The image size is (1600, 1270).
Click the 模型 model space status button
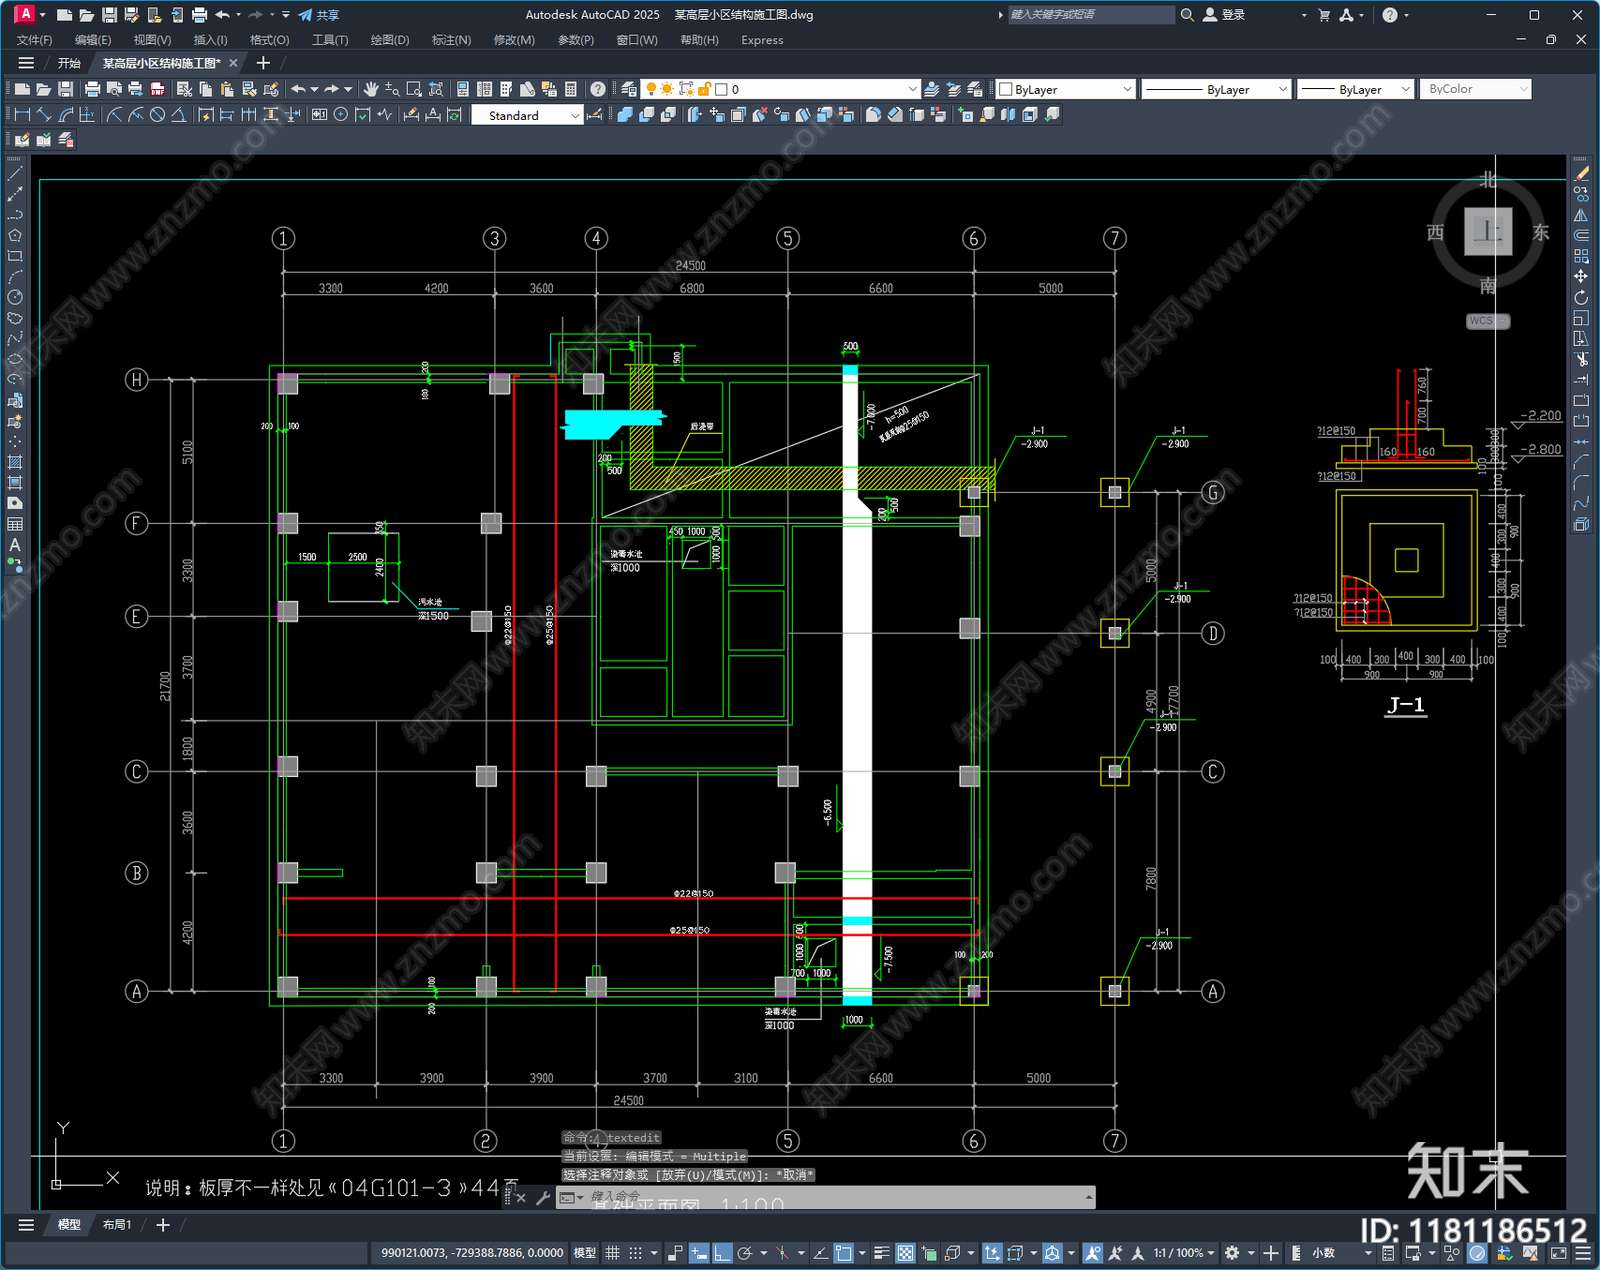tap(584, 1253)
